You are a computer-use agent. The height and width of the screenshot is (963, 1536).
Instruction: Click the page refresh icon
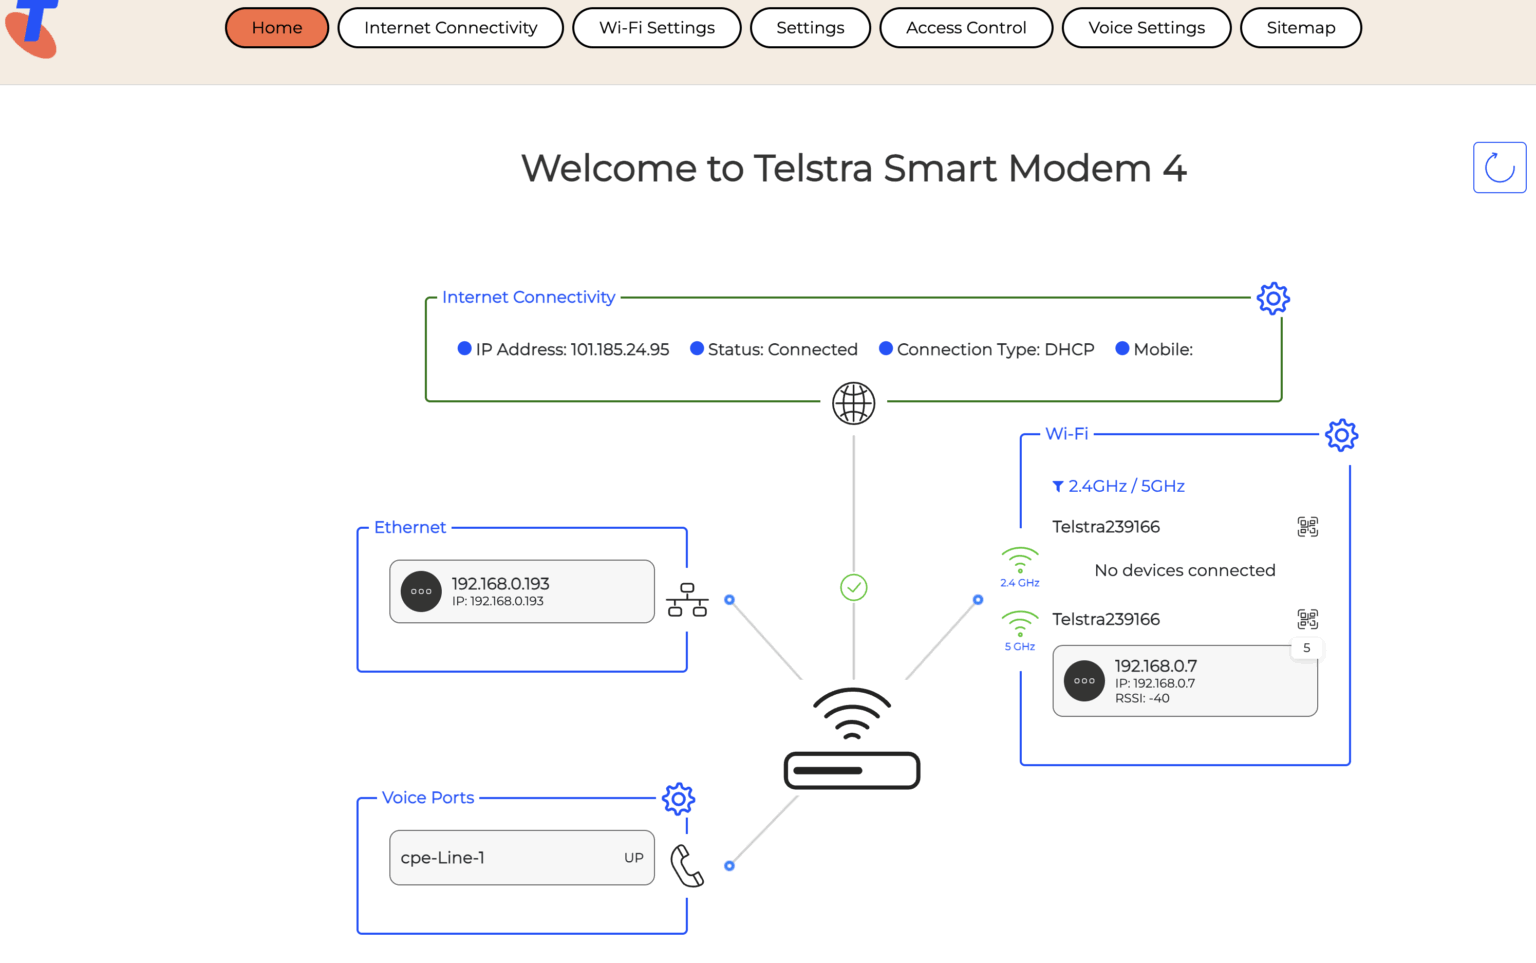coord(1499,167)
